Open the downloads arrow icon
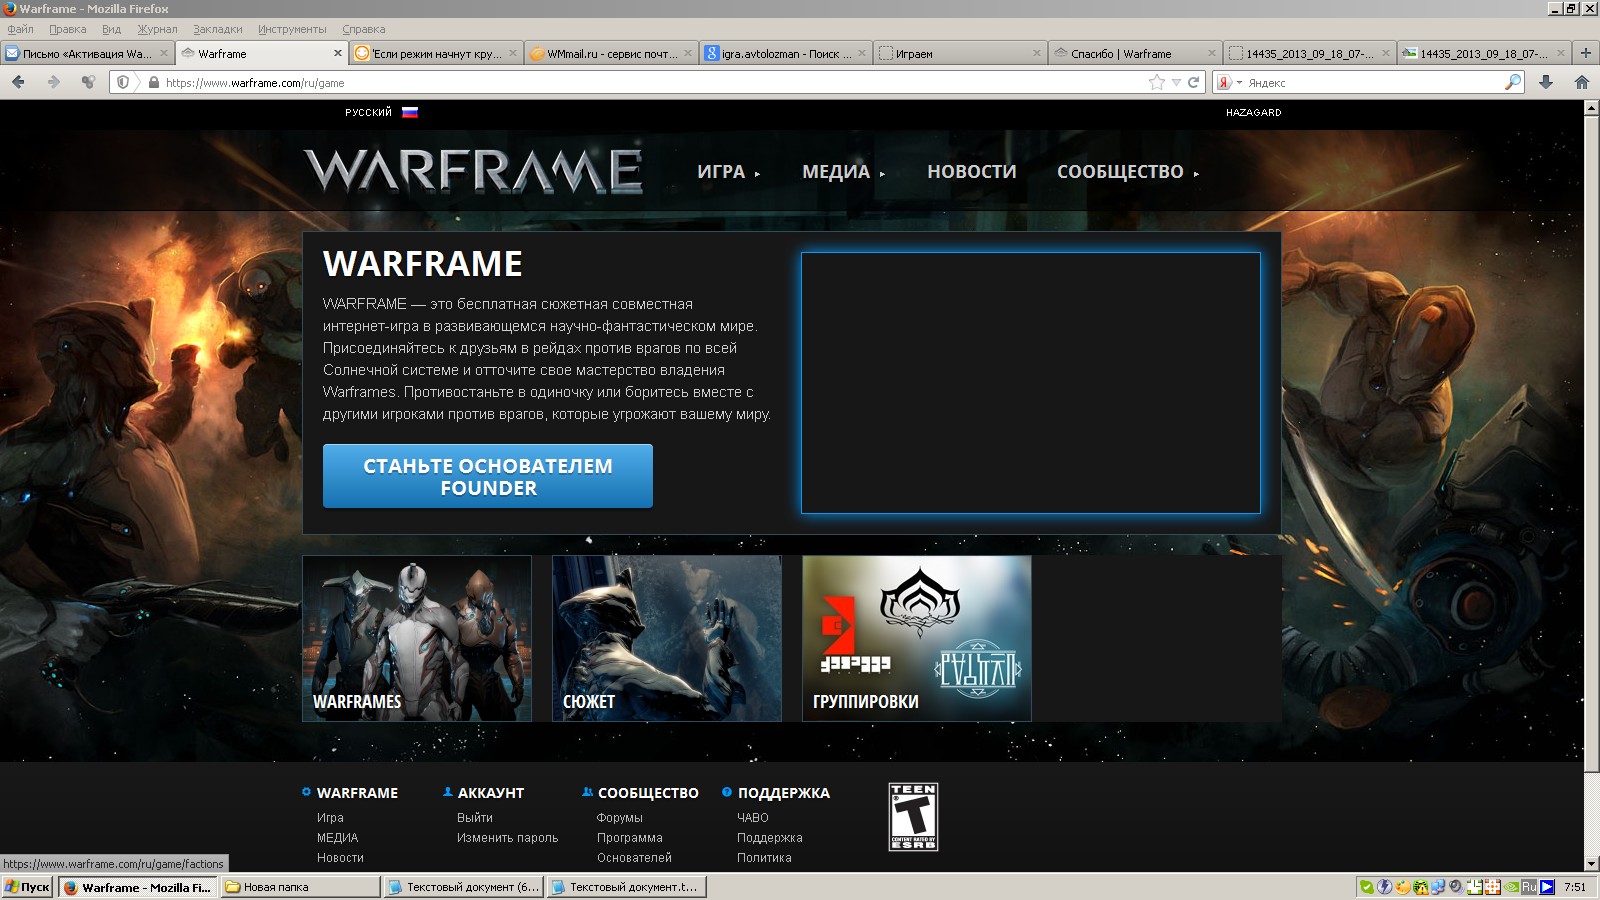The image size is (1600, 900). pos(1546,82)
